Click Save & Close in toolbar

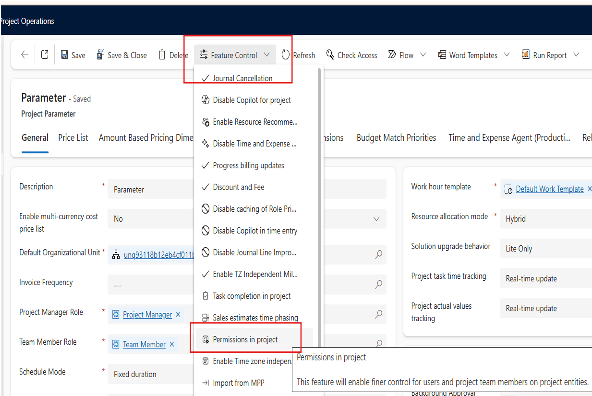[x=122, y=55]
